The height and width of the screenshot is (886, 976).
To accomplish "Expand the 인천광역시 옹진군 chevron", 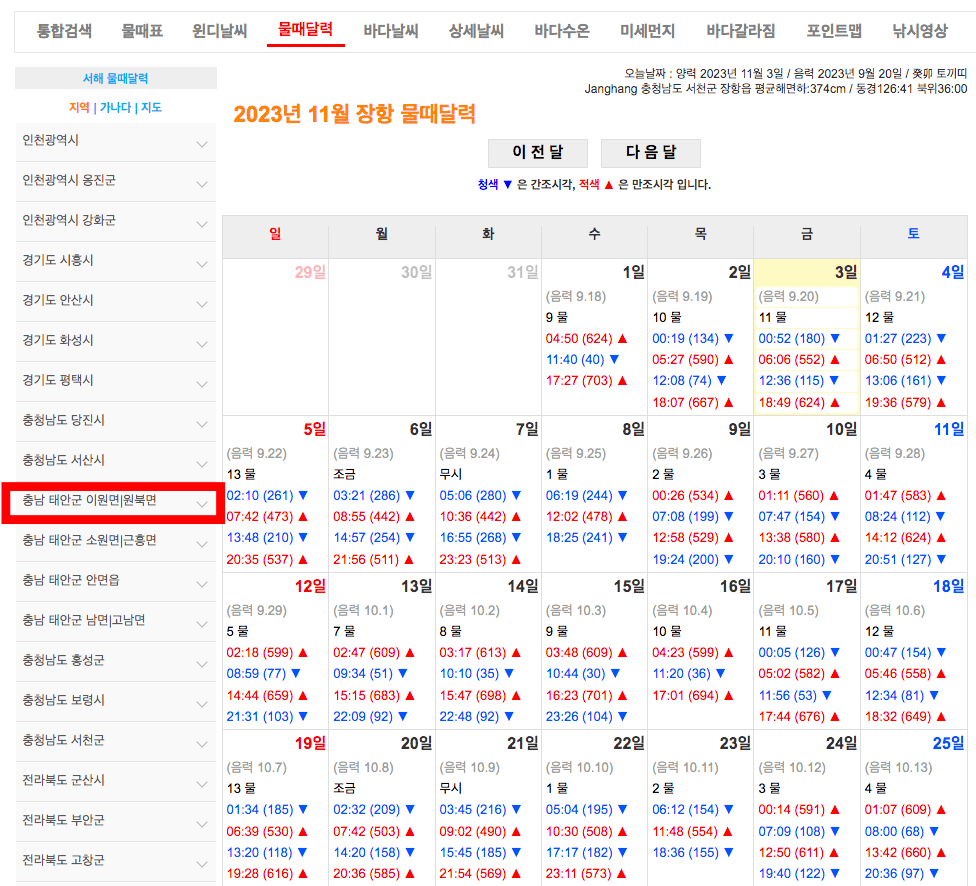I will point(202,184).
